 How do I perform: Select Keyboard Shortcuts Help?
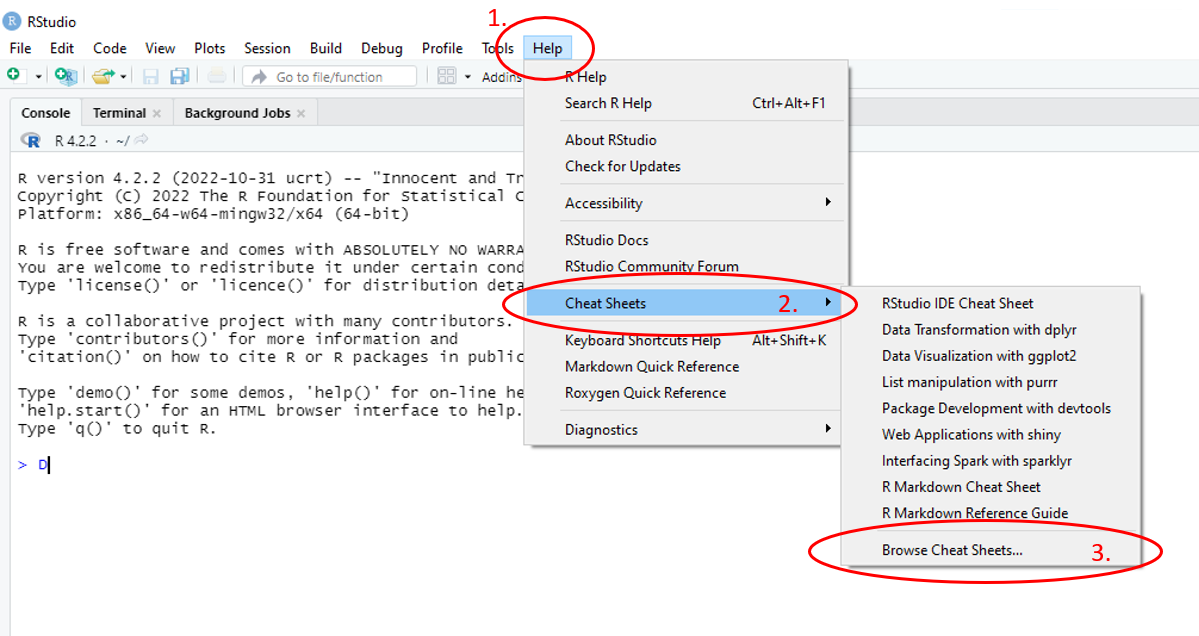(x=686, y=340)
